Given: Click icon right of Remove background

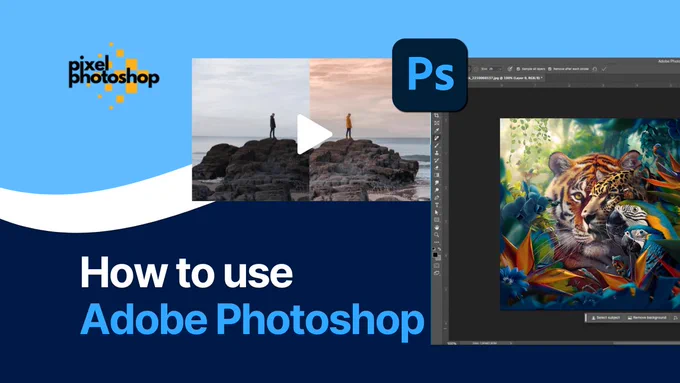Looking at the screenshot, I should [x=676, y=318].
